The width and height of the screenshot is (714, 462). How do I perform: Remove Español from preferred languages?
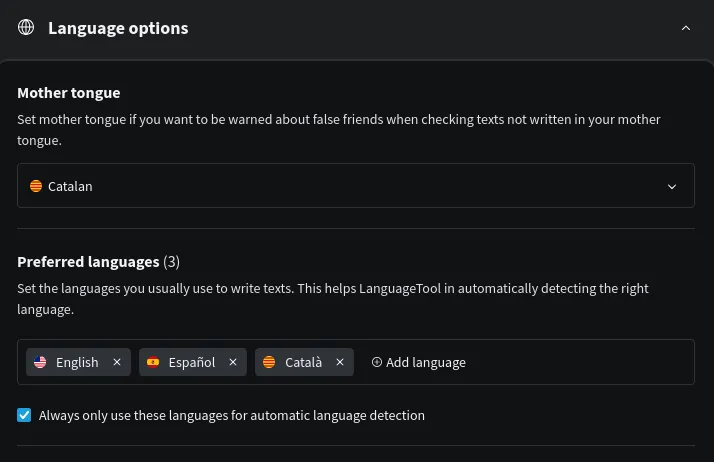[233, 362]
